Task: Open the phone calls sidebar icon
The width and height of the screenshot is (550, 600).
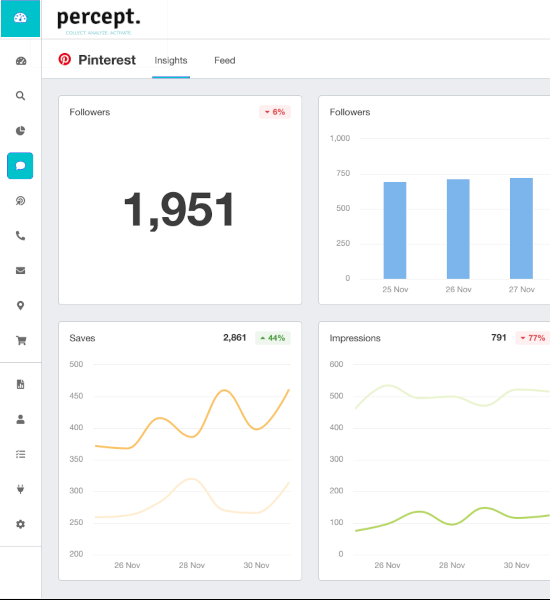Action: pos(21,236)
